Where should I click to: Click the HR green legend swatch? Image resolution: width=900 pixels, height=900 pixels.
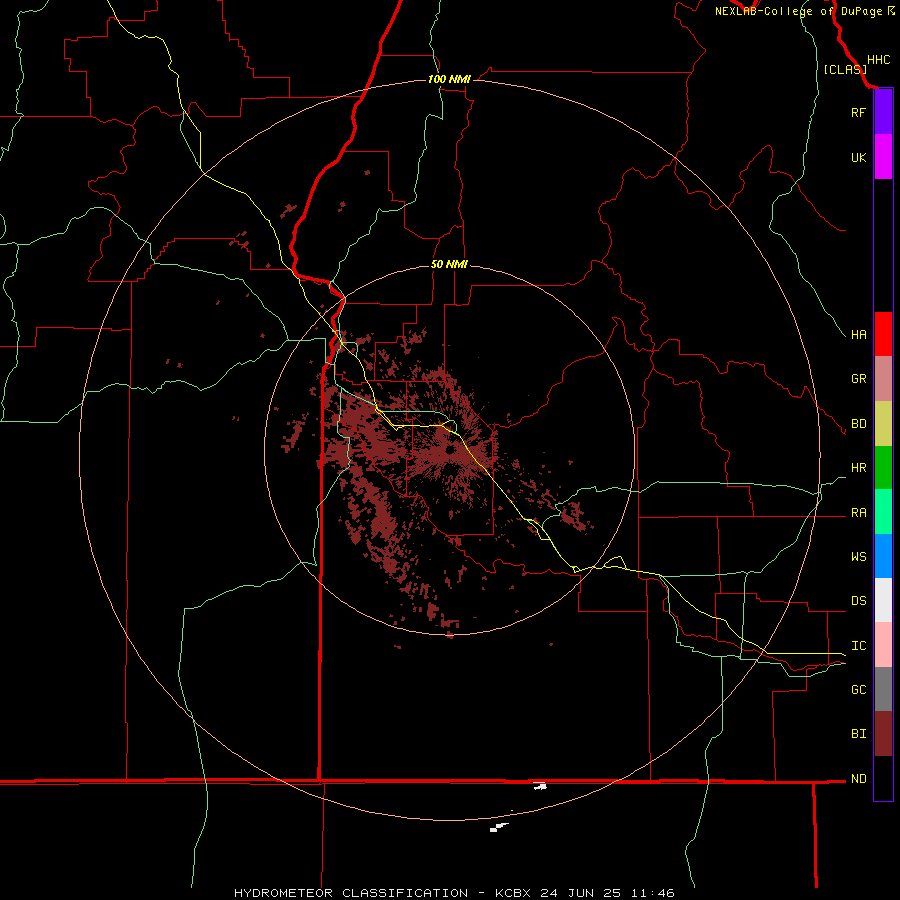point(883,468)
